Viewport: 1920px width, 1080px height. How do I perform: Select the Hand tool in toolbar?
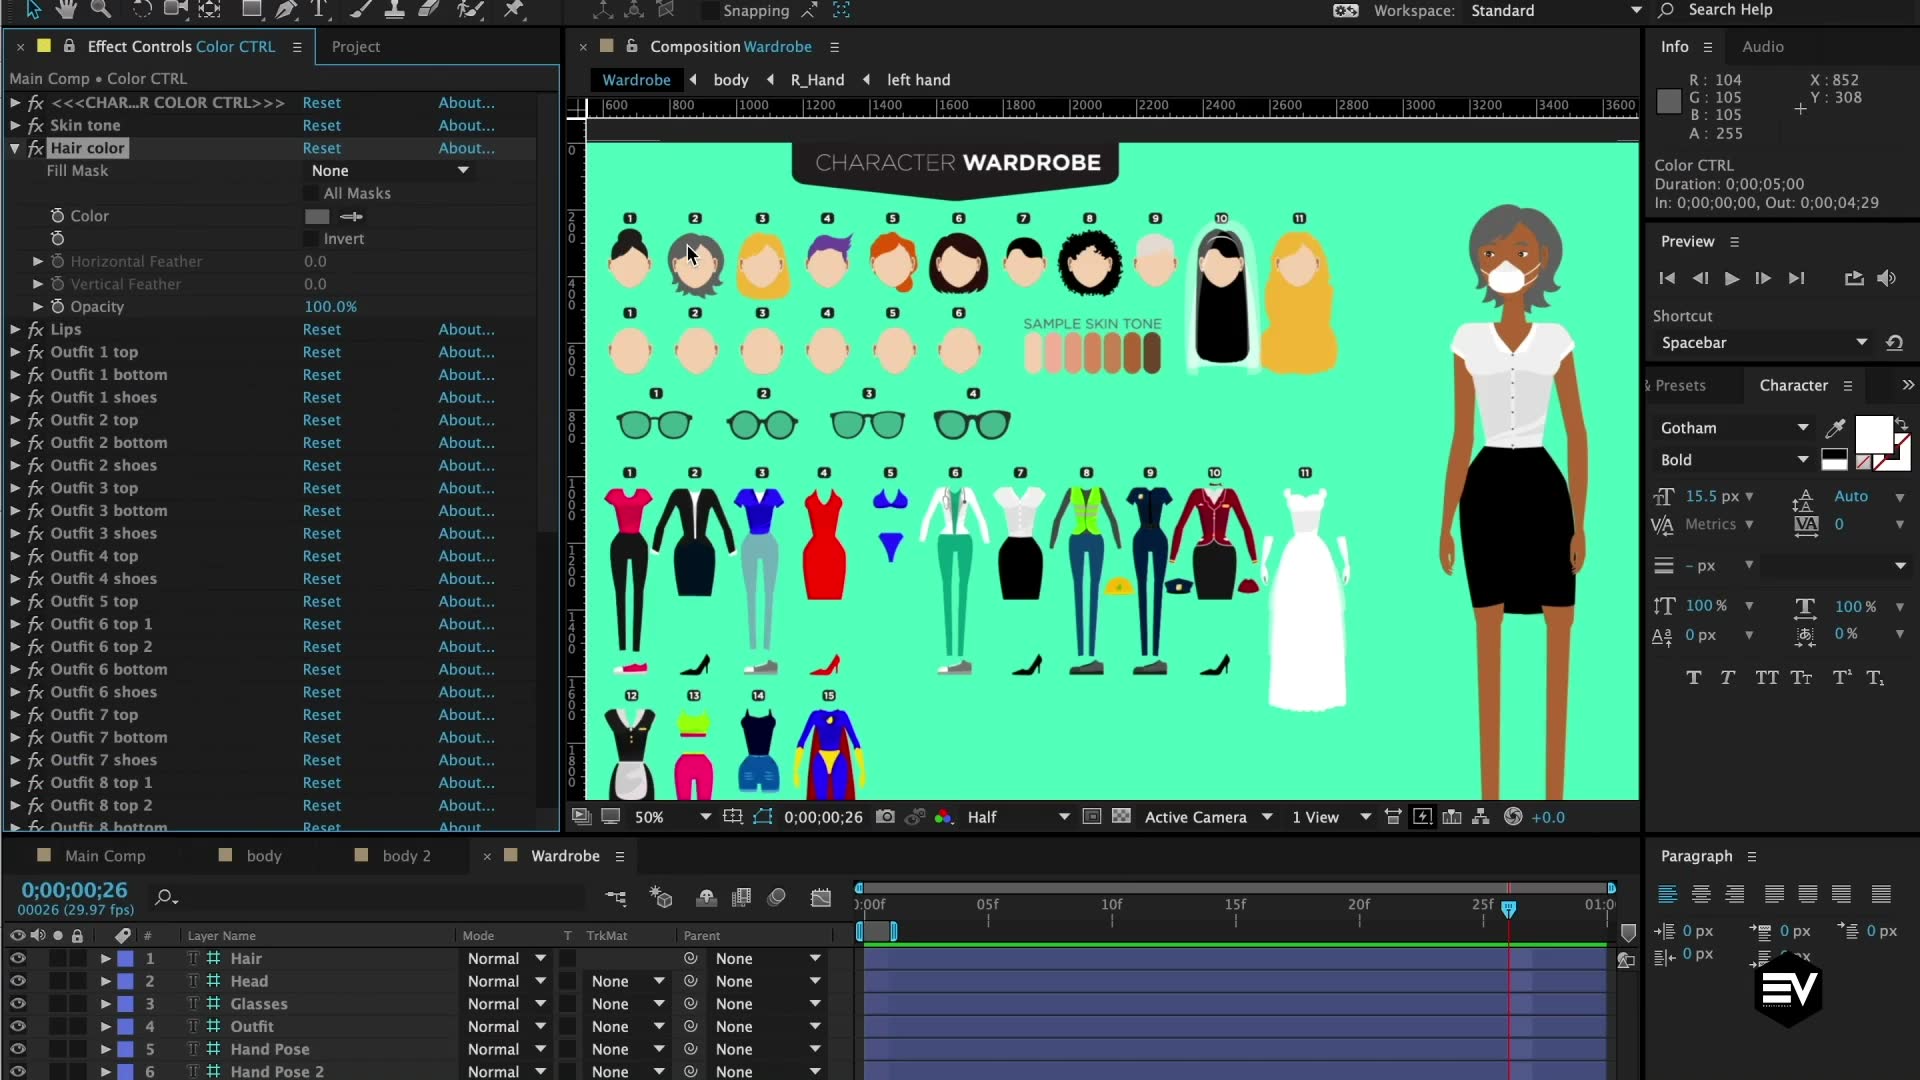coord(66,9)
